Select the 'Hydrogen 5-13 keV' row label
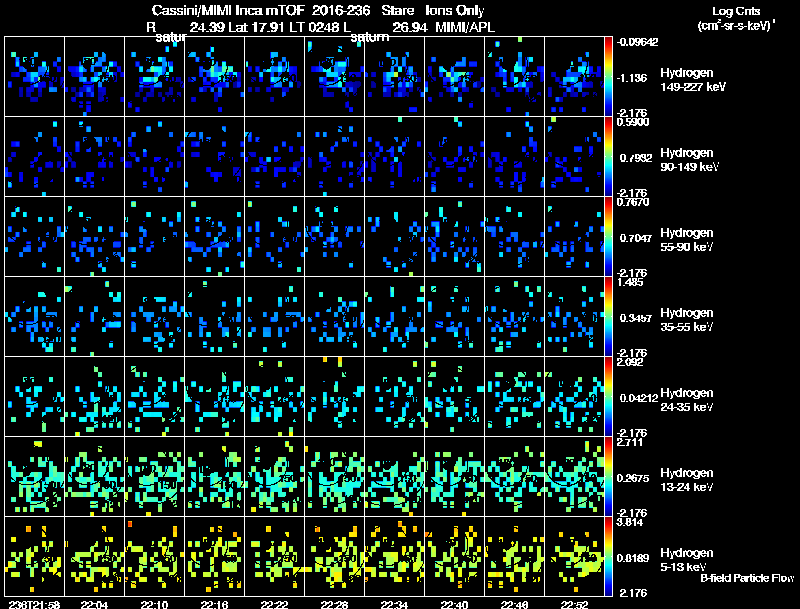The width and height of the screenshot is (800, 609). (x=687, y=560)
